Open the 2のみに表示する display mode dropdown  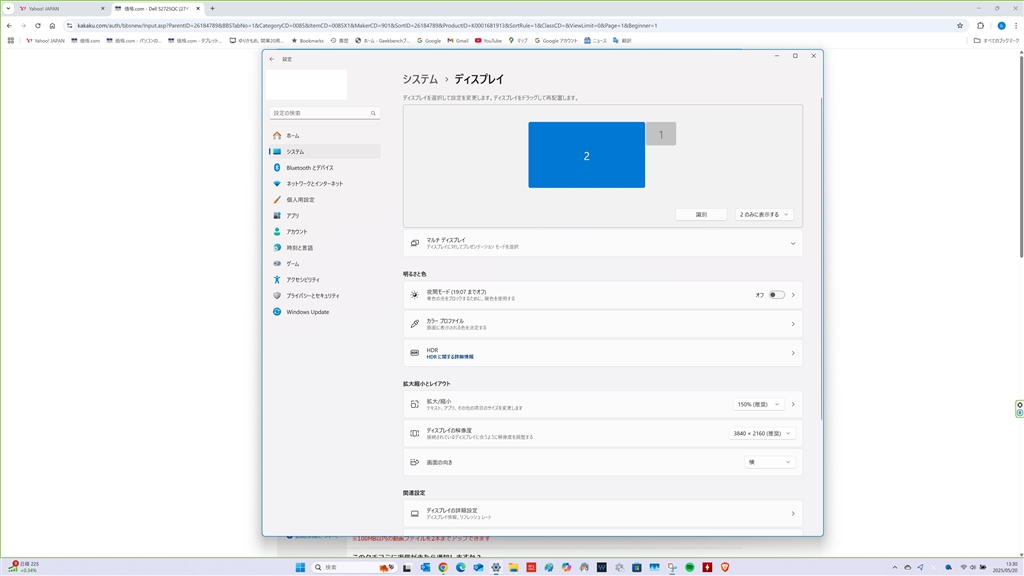point(765,214)
